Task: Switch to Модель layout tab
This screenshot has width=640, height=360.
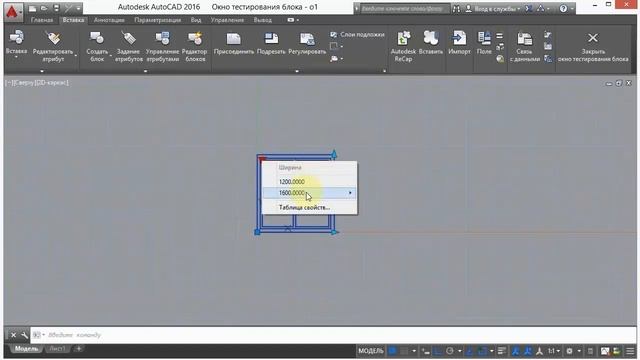Action: 26,349
